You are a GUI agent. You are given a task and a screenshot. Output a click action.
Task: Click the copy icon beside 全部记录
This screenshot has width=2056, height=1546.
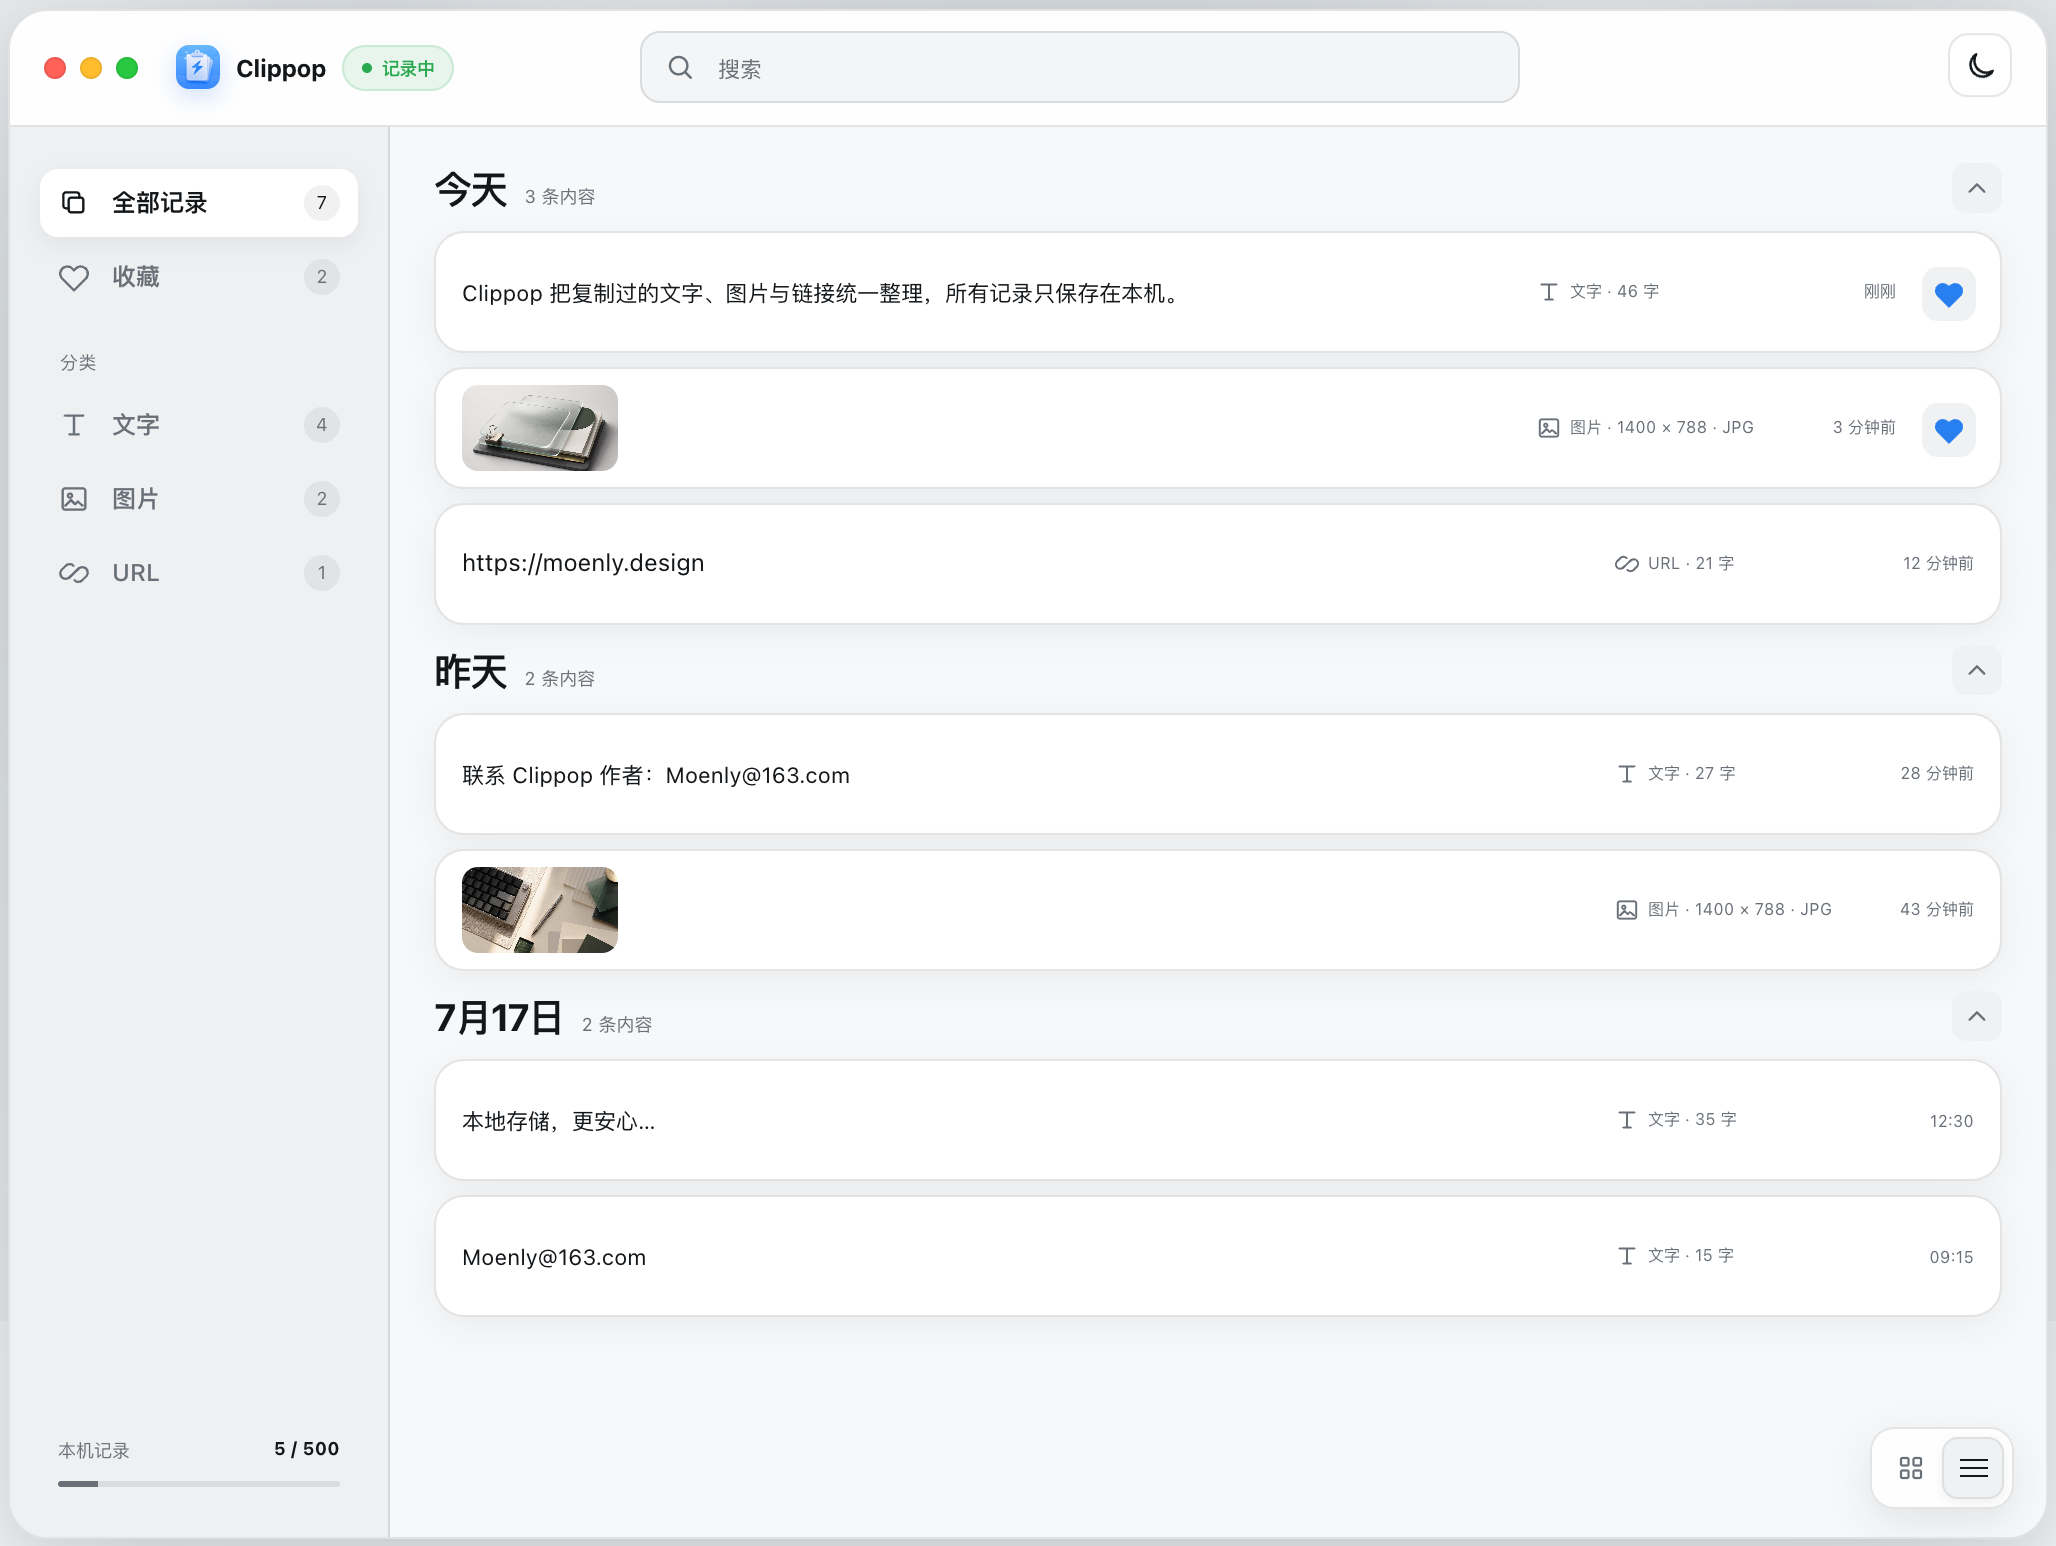click(74, 203)
